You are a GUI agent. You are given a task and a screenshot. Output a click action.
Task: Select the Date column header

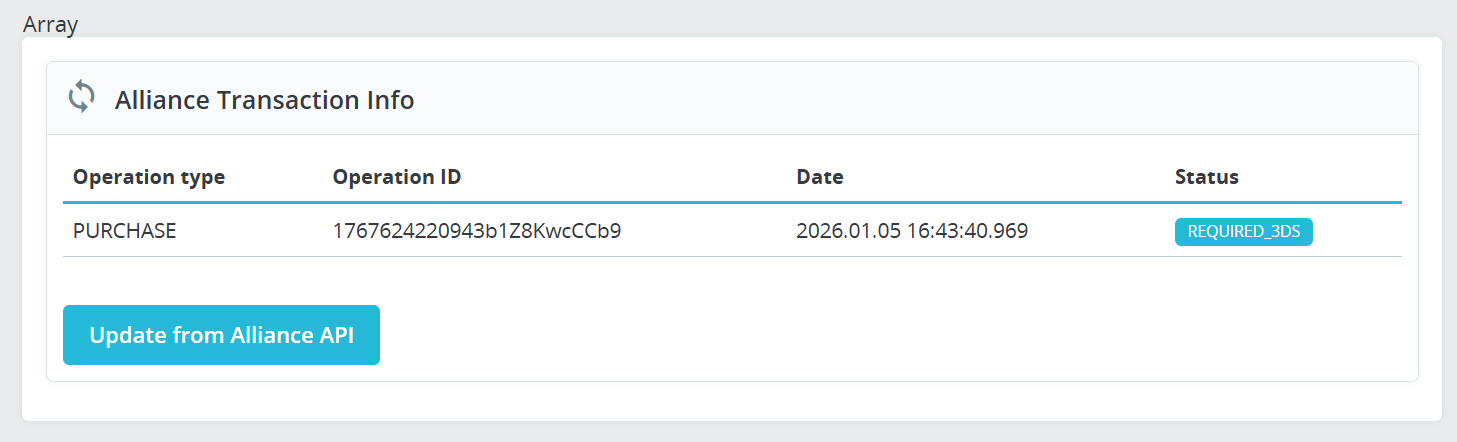pyautogui.click(x=819, y=177)
